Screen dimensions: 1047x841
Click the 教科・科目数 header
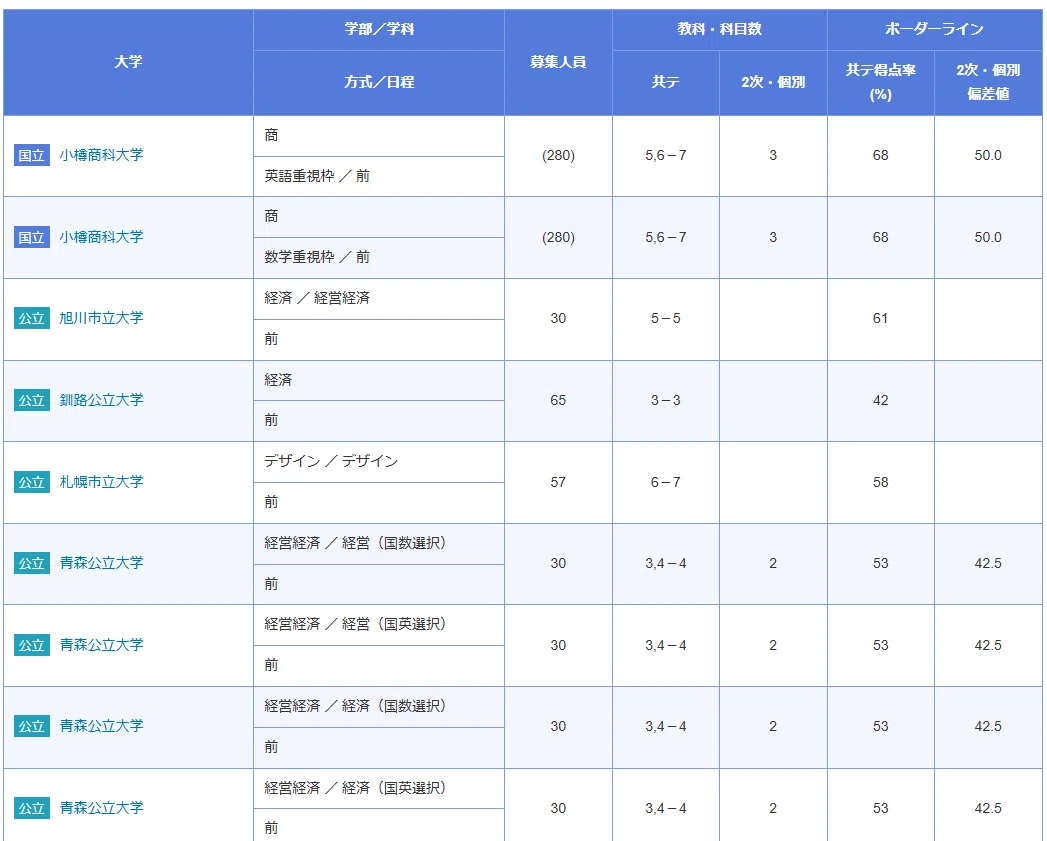point(719,29)
